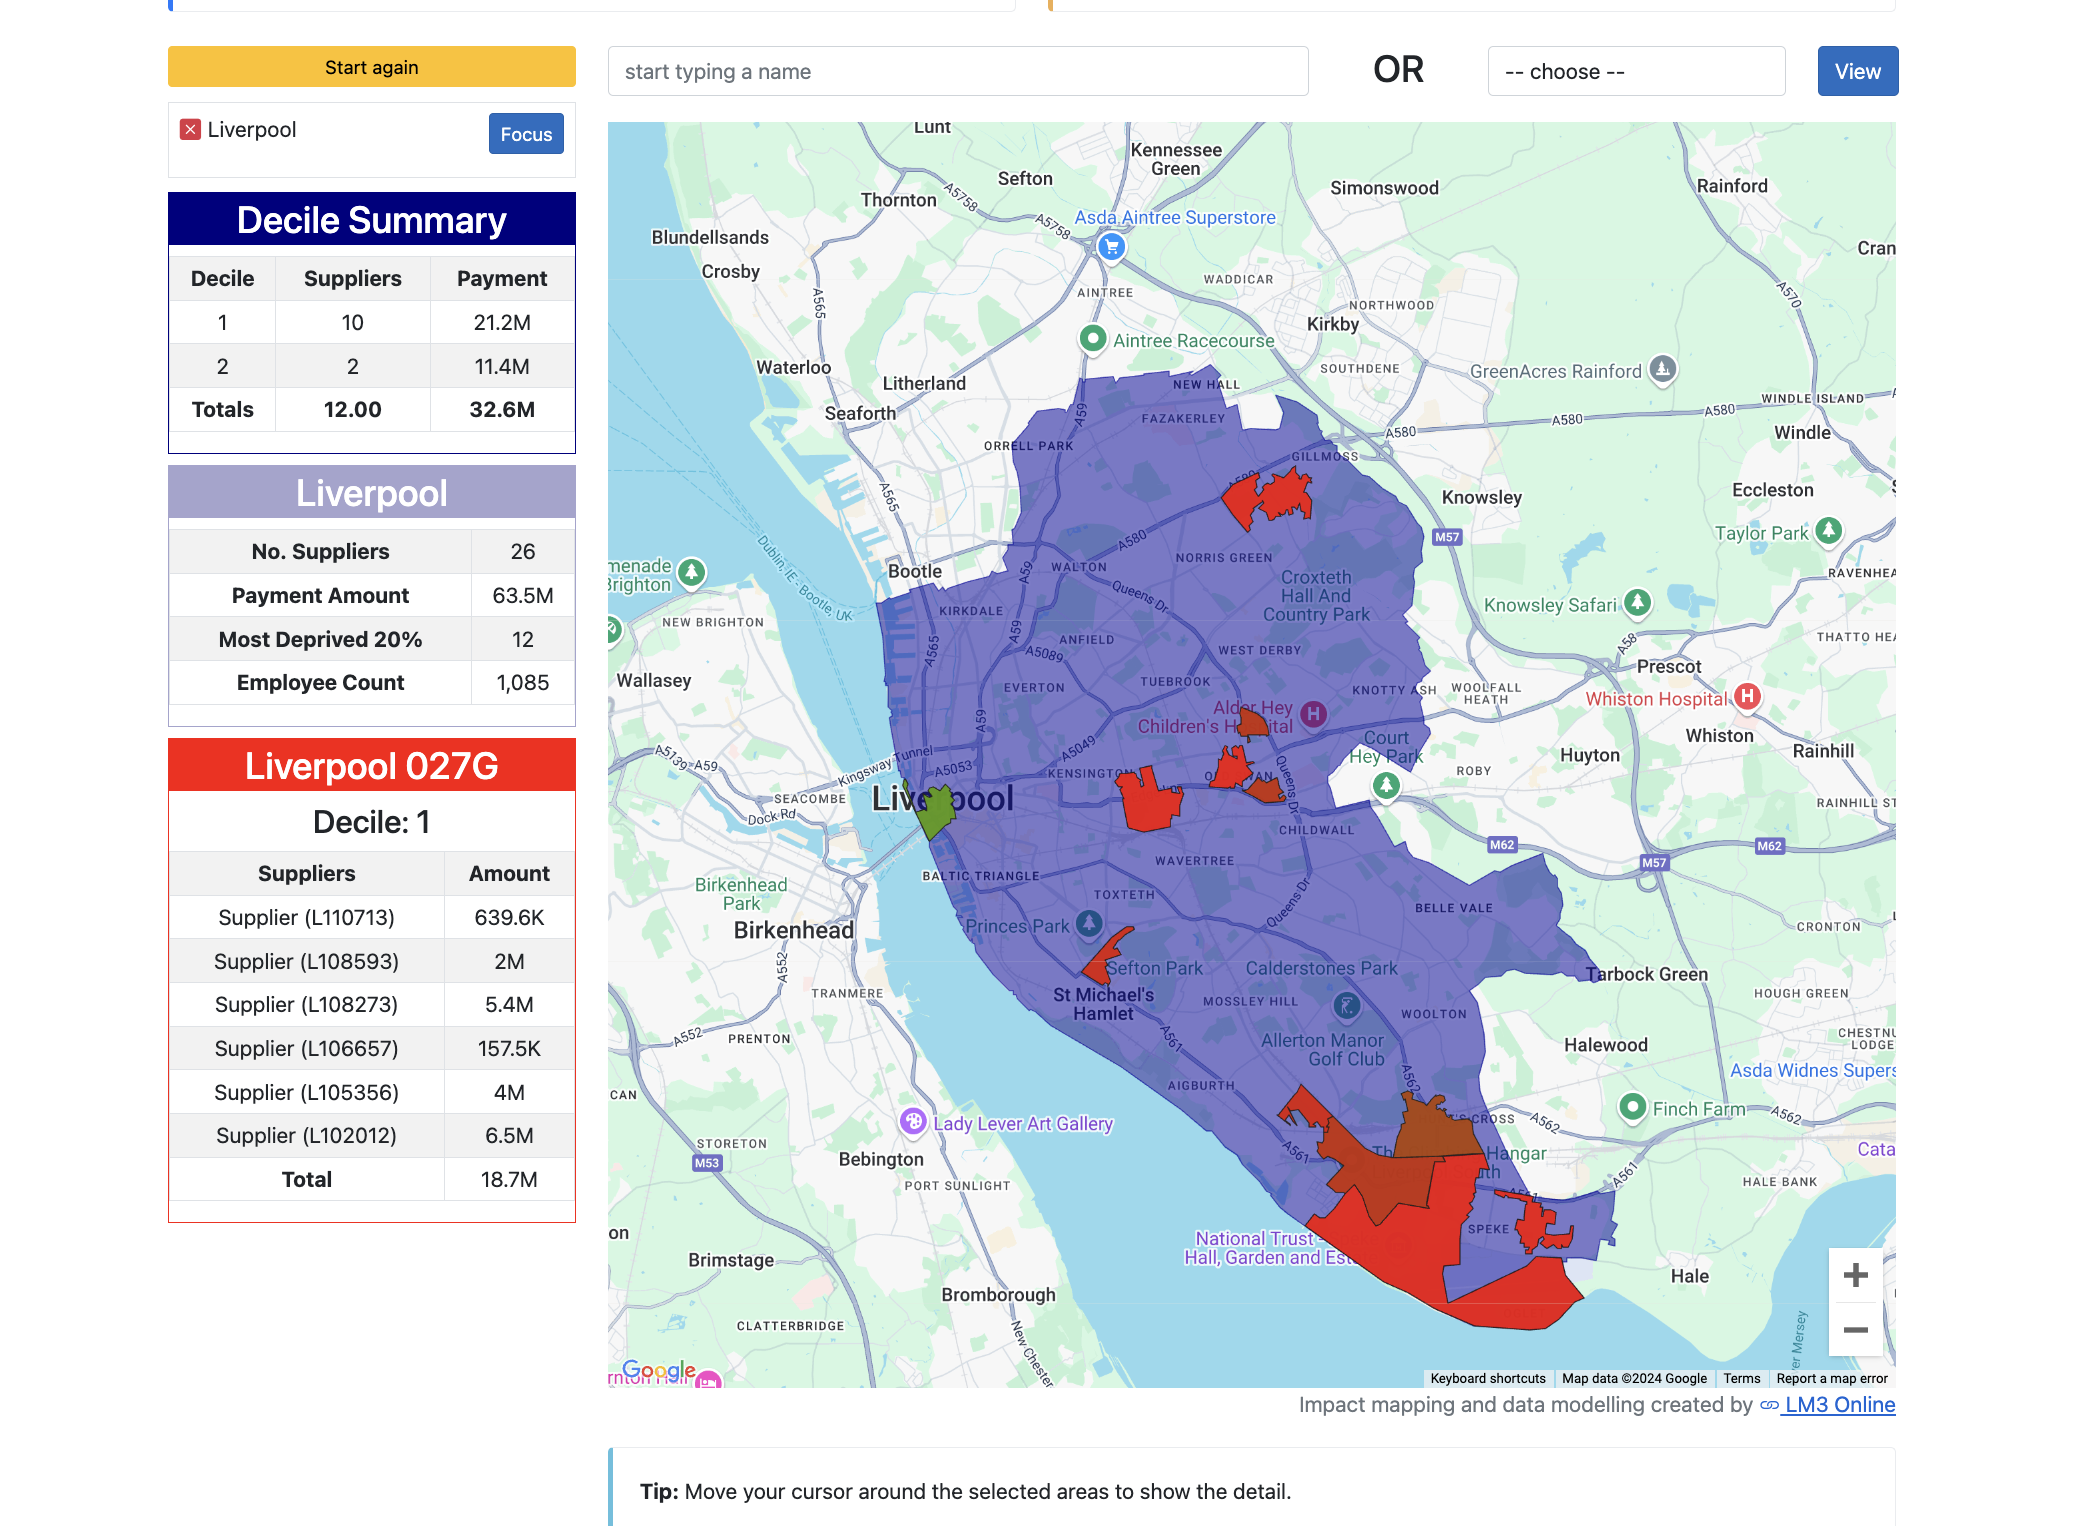Click the '18.7M' total amount cell
This screenshot has width=2092, height=1526.
(509, 1179)
